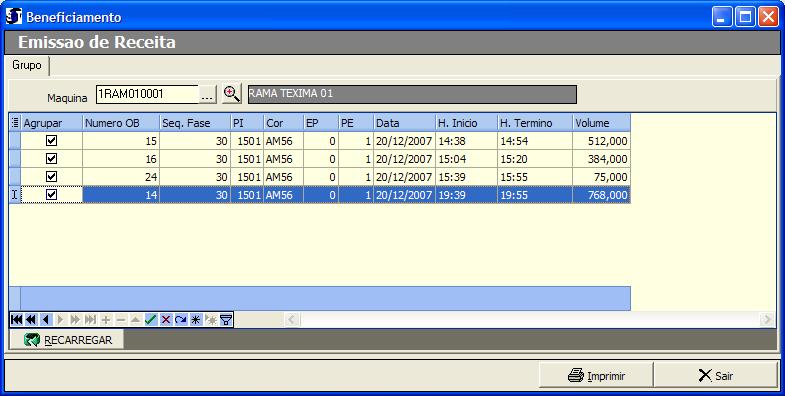Select the cell with volume 75,000

tap(601, 177)
